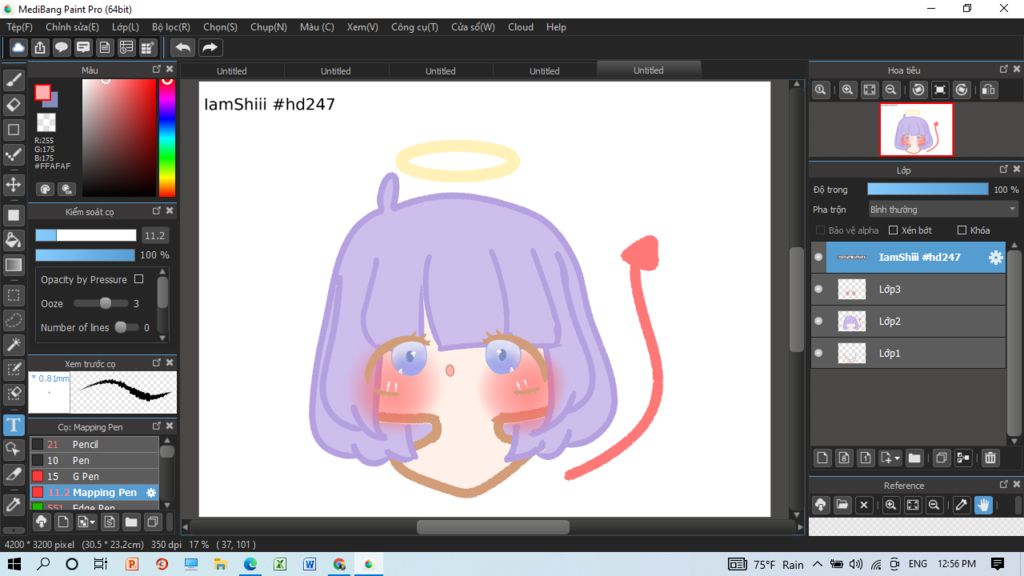Click the transparent color swatch
Viewport: 1024px width, 576px height.
tap(46, 122)
